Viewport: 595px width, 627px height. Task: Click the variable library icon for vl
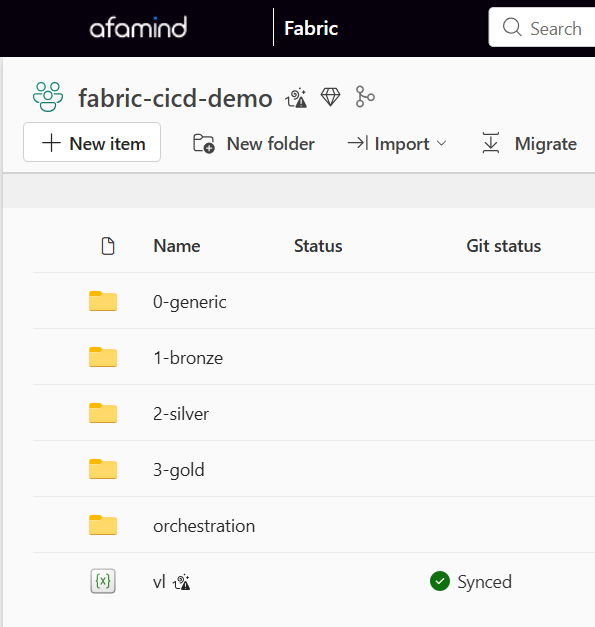pyautogui.click(x=103, y=581)
